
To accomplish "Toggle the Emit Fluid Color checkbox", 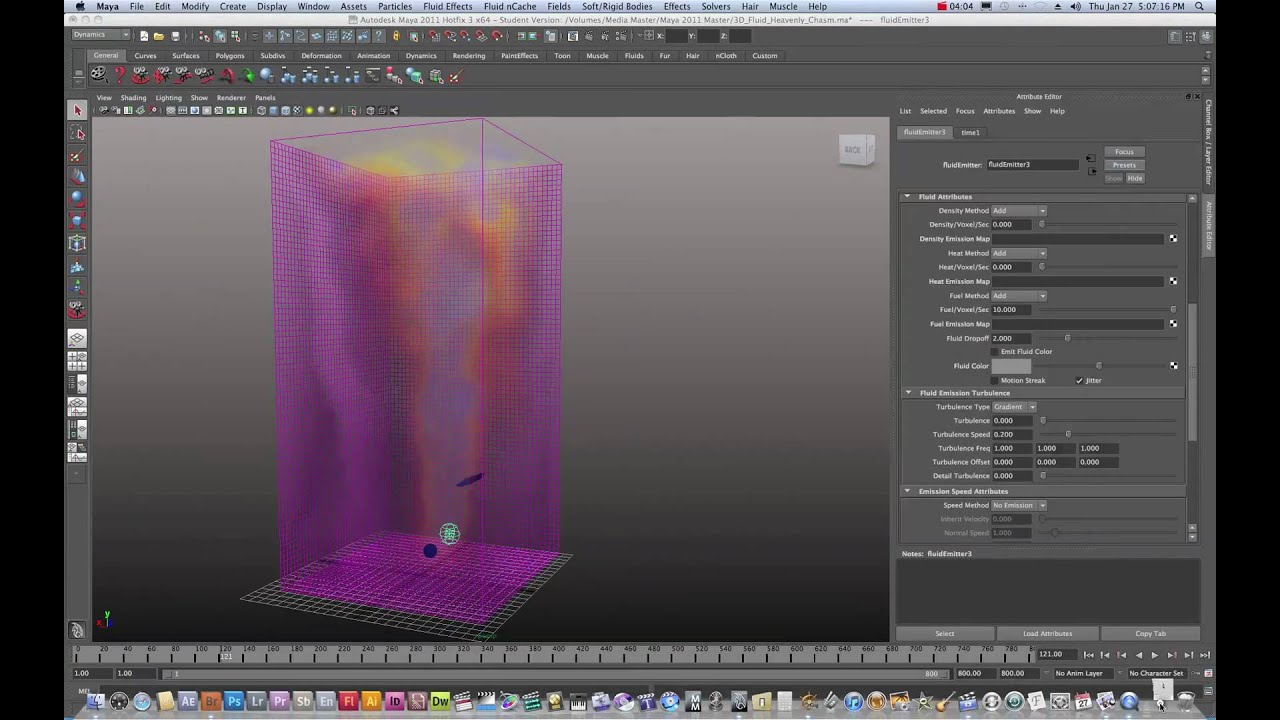I will point(995,352).
